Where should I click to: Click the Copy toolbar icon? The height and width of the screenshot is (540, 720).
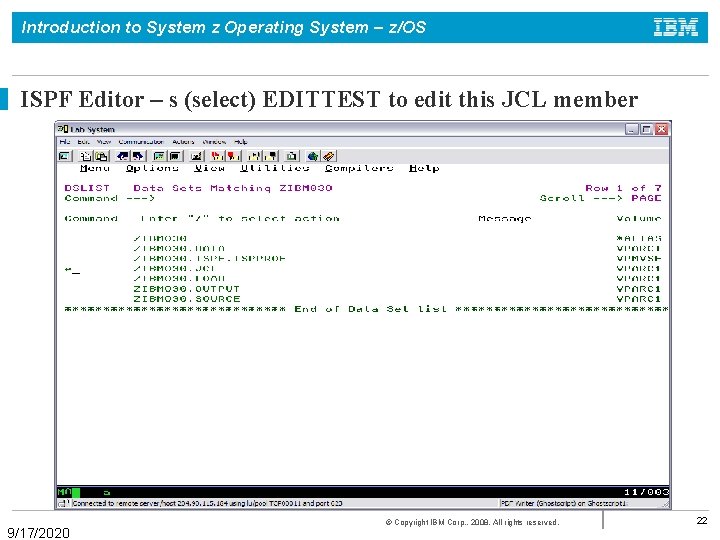85,156
